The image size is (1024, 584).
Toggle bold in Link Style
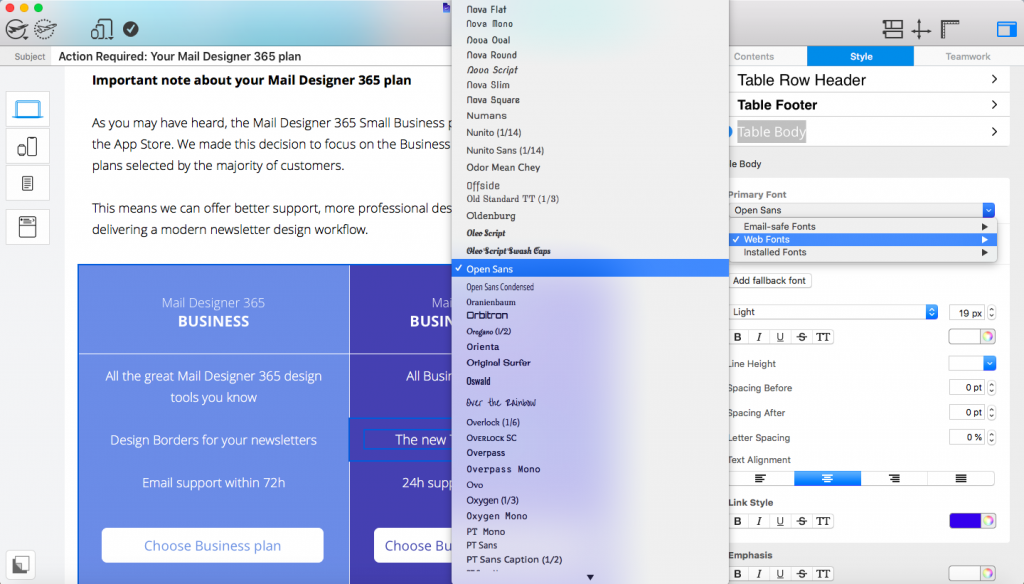(x=738, y=521)
